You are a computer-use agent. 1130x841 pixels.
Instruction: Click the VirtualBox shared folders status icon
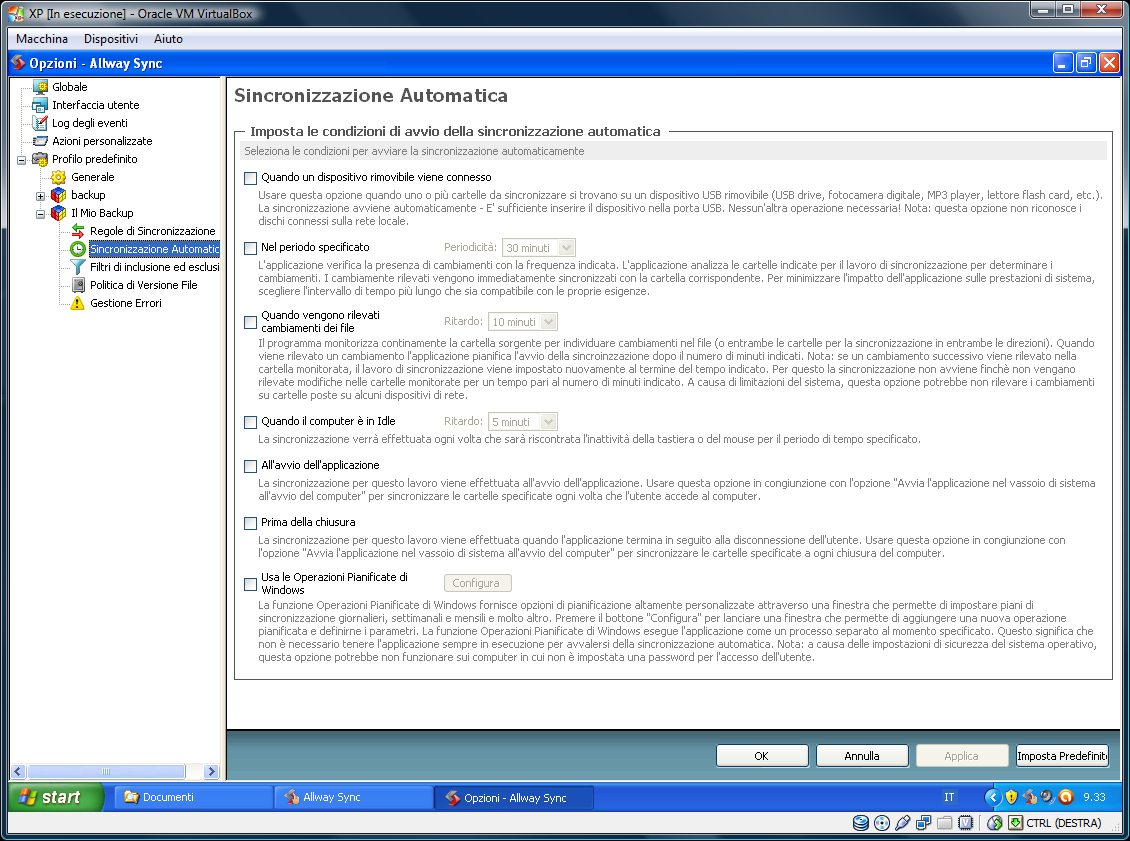[x=945, y=823]
